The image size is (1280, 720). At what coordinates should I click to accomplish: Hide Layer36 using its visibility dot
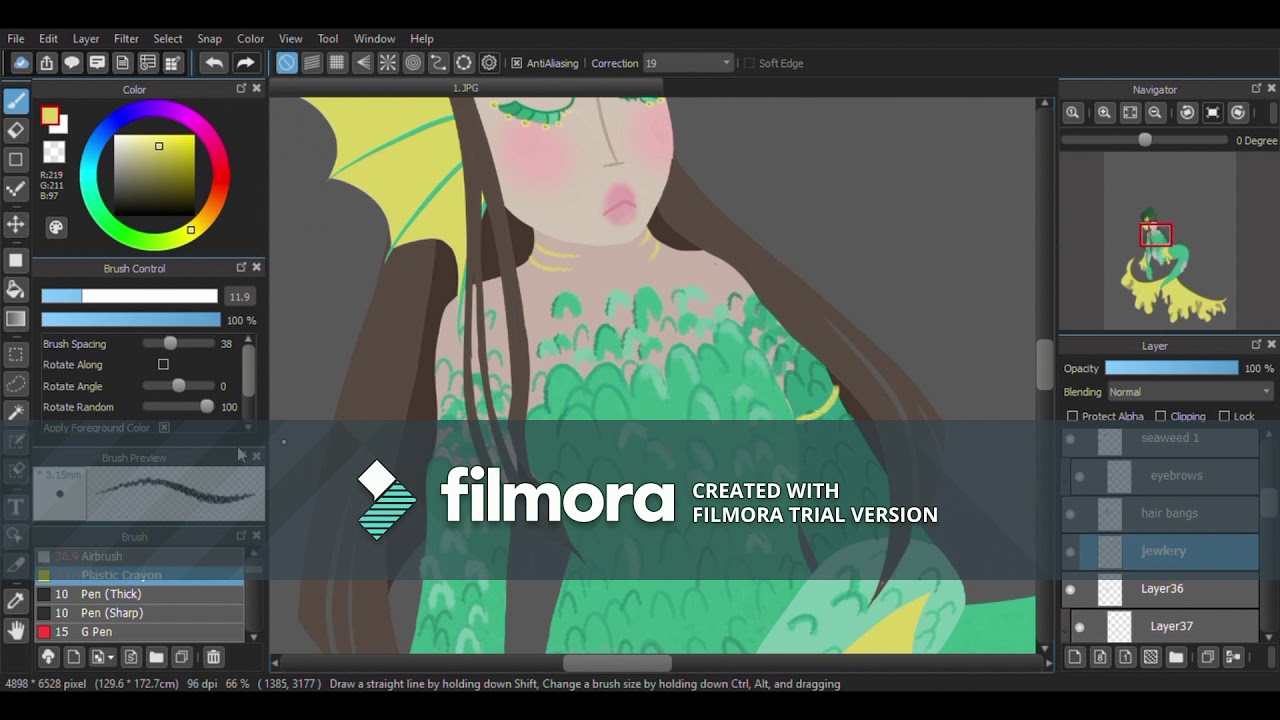click(x=1070, y=590)
